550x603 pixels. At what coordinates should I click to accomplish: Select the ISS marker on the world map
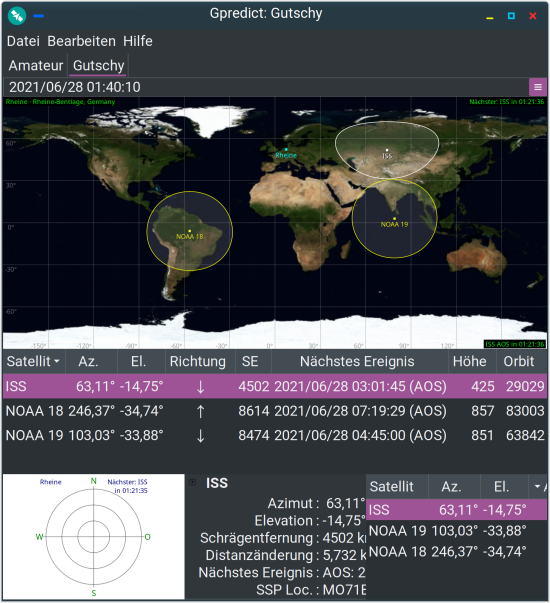click(x=387, y=150)
